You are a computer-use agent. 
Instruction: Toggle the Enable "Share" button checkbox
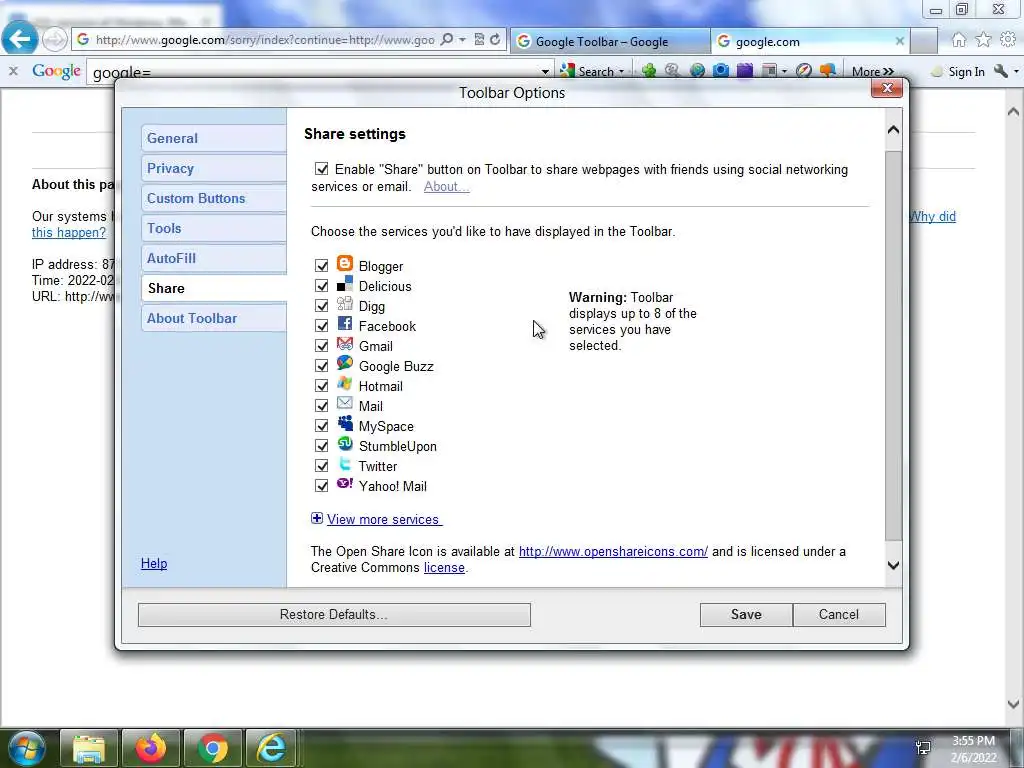coord(321,168)
